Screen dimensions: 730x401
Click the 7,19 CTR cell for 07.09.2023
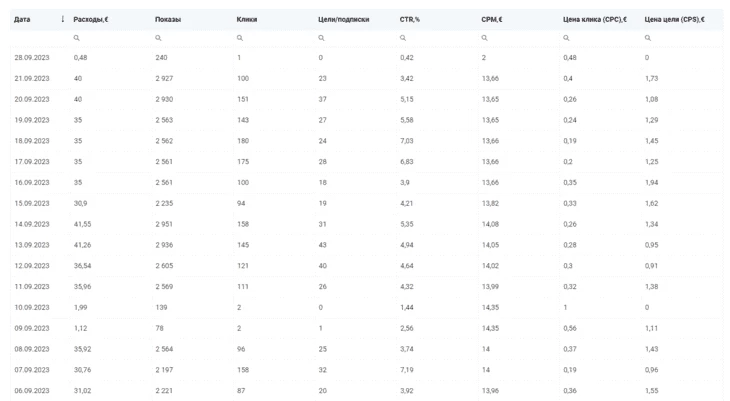point(406,370)
